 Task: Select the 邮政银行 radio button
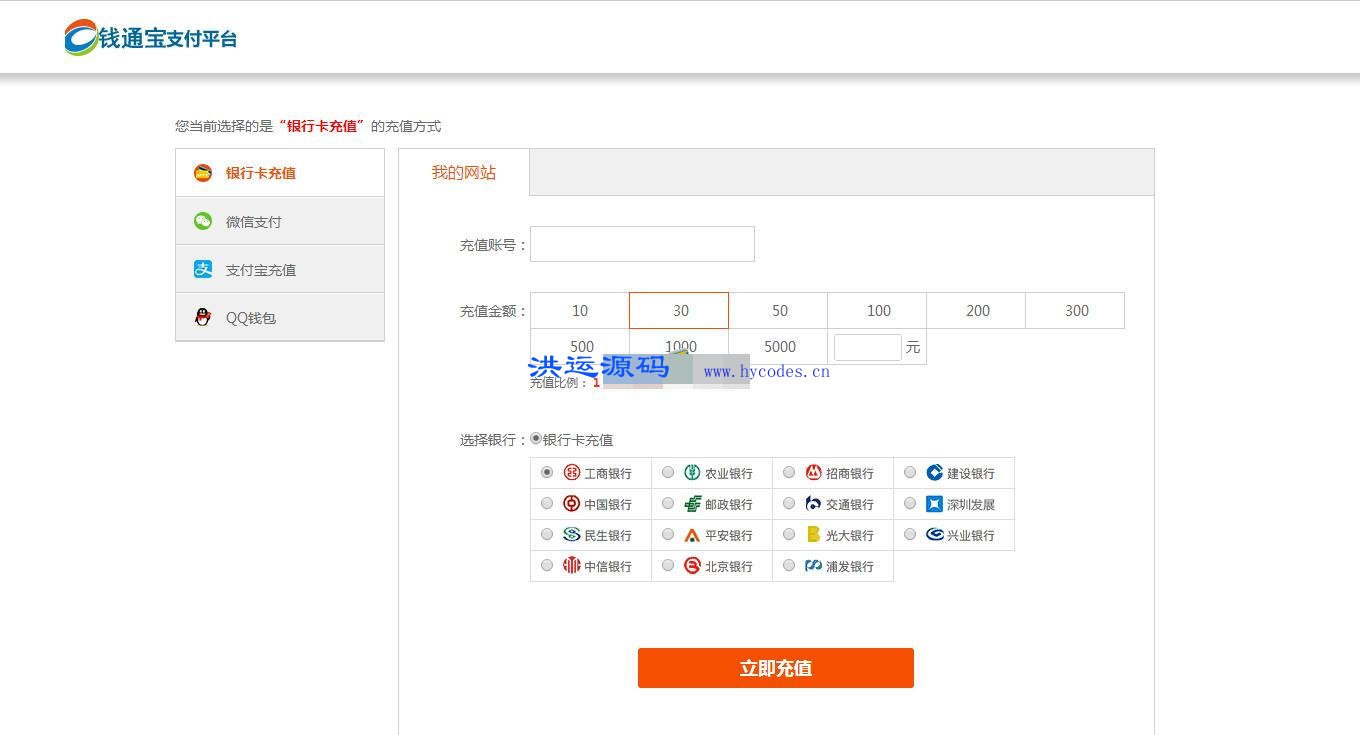[668, 503]
